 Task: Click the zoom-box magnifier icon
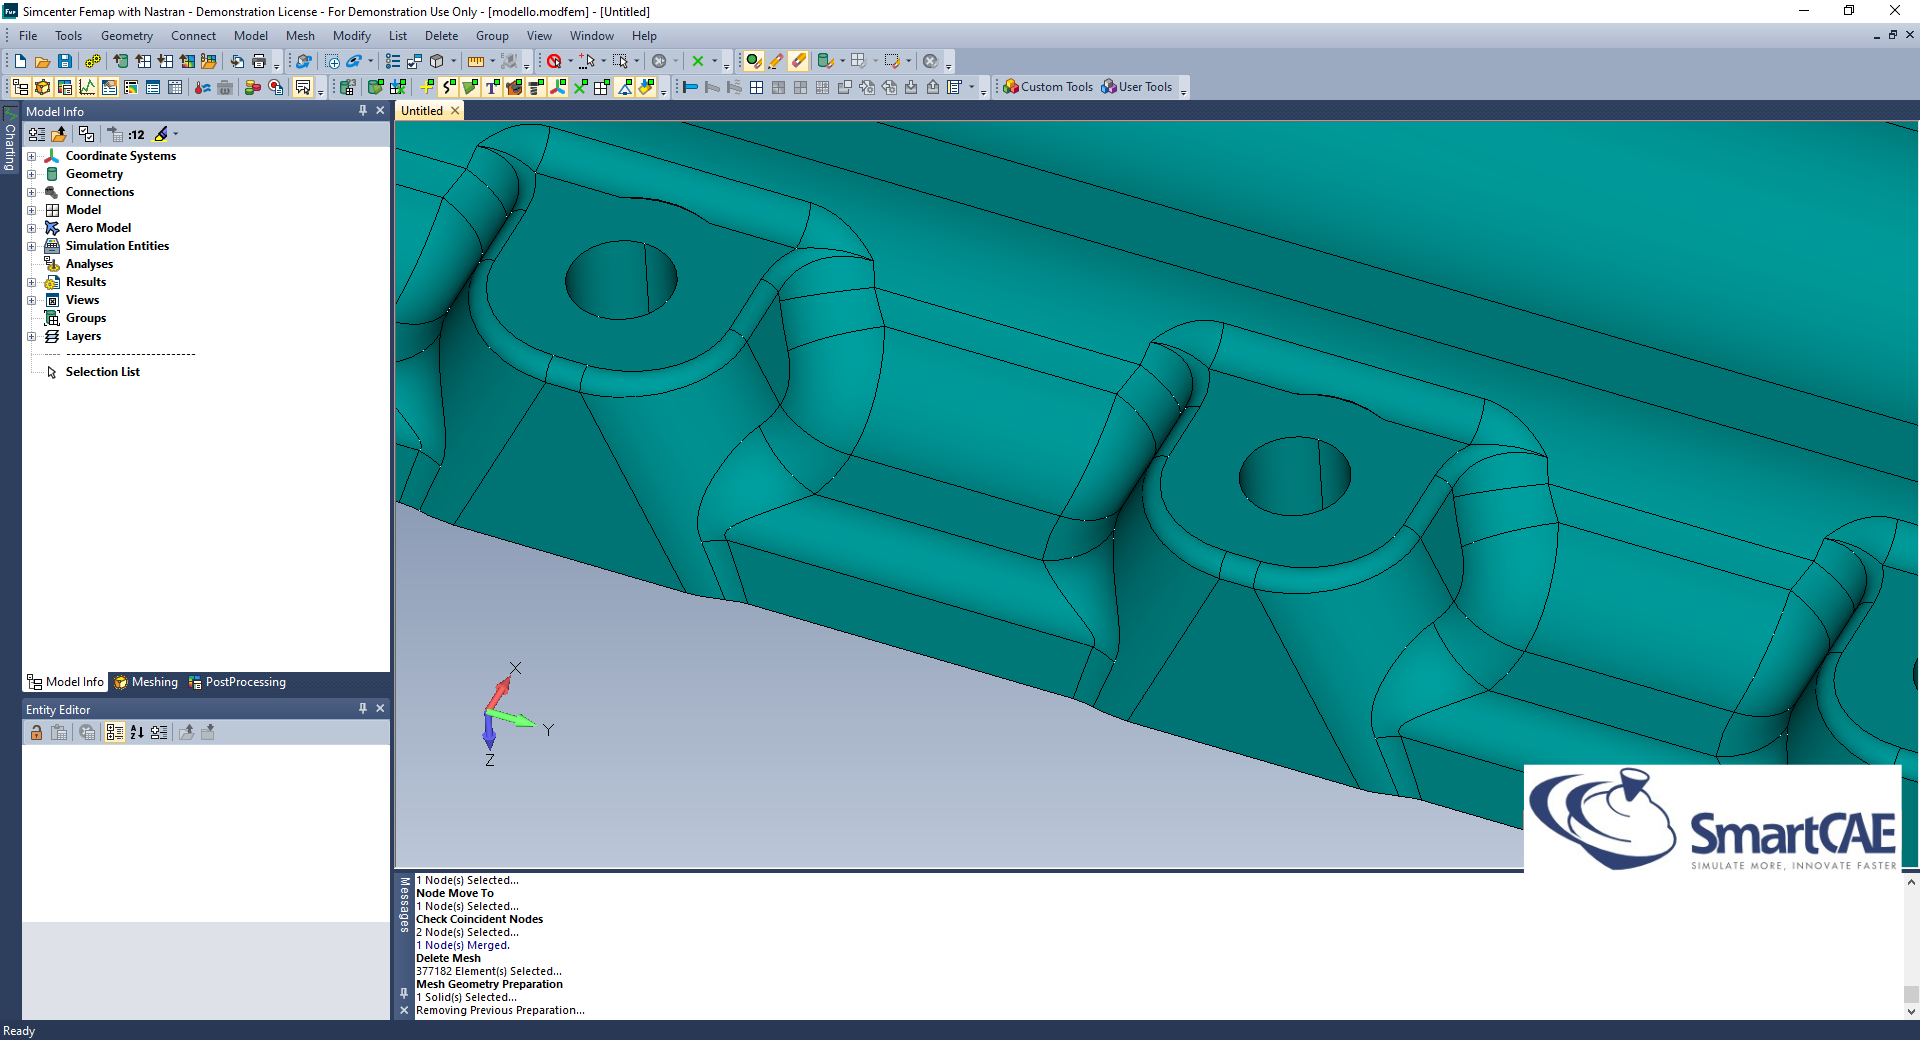[x=333, y=61]
